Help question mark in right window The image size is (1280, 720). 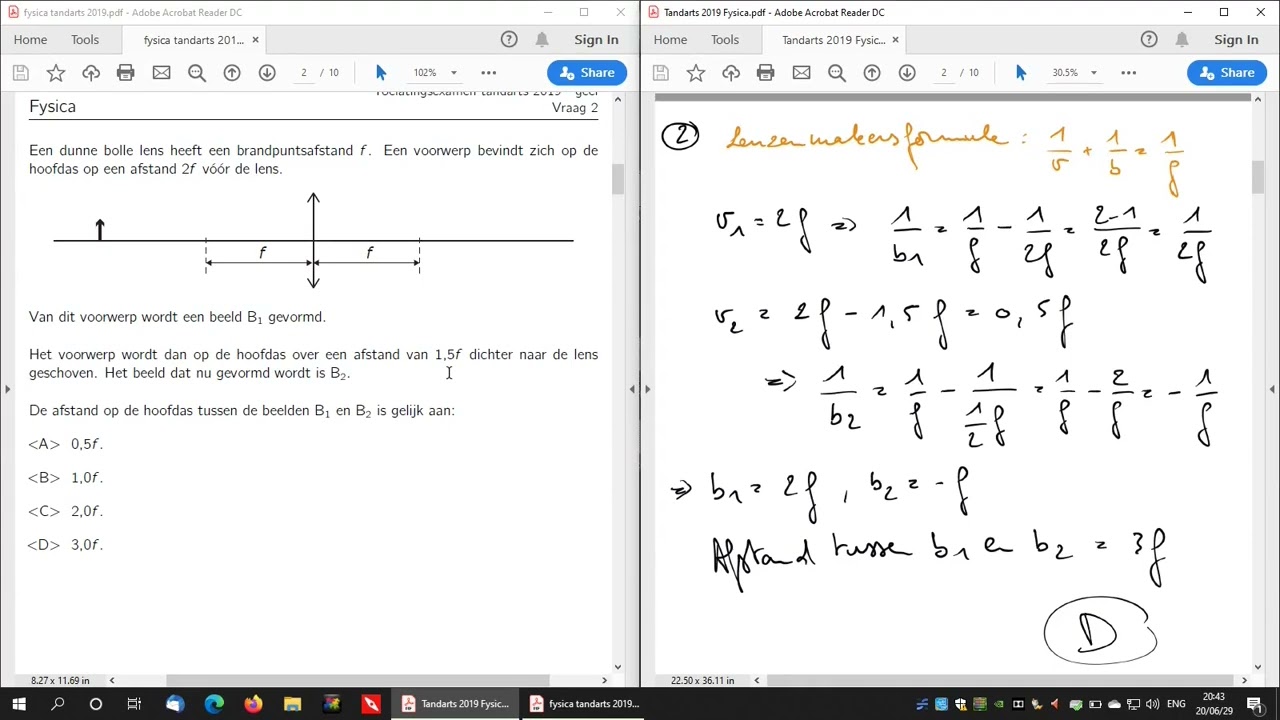[1149, 40]
